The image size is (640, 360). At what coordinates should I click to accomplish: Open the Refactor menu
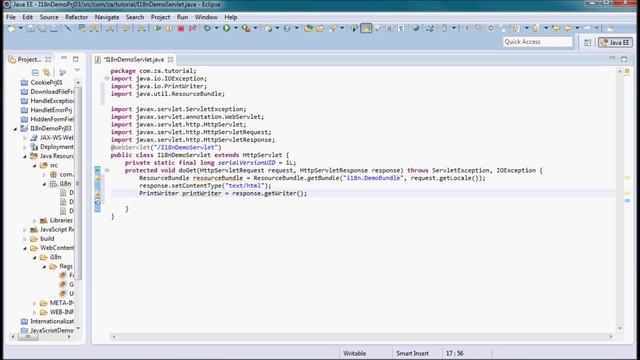(x=76, y=17)
